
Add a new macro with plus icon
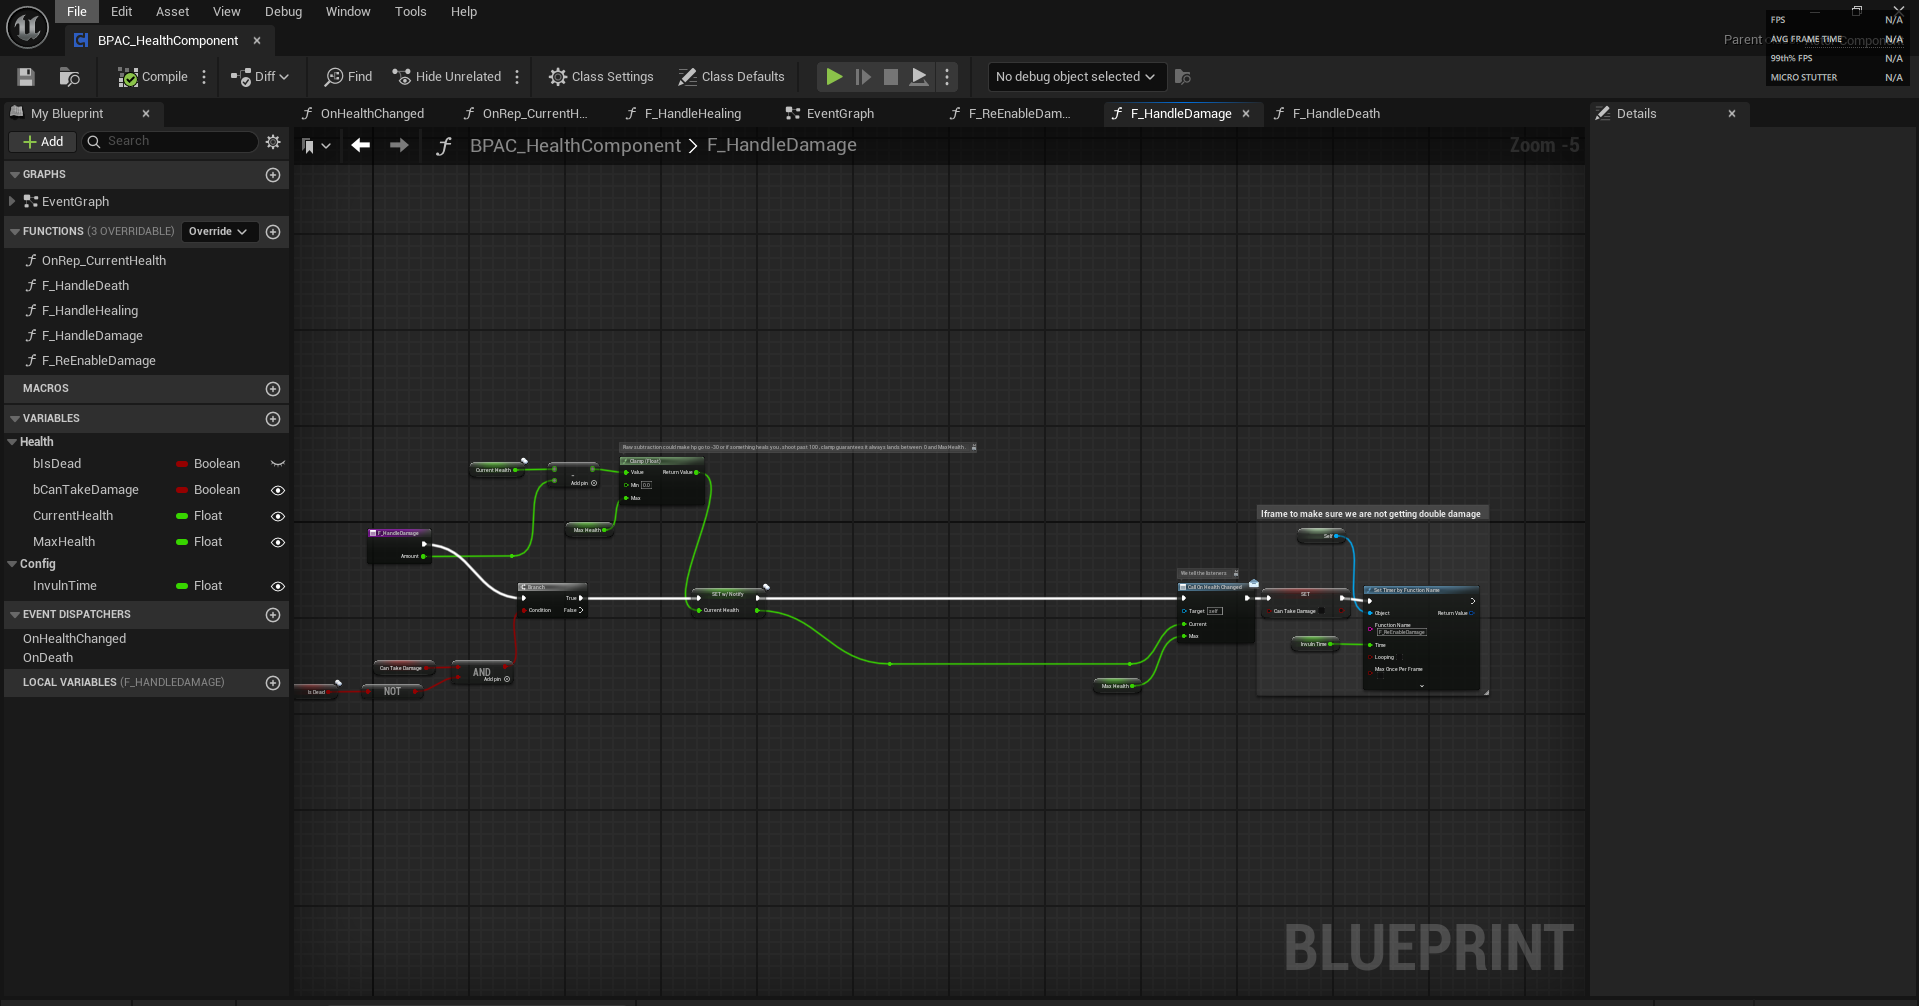[273, 389]
